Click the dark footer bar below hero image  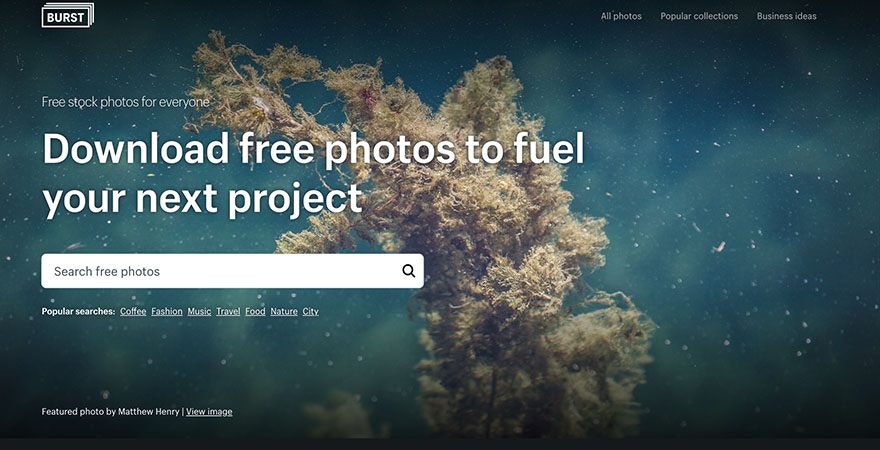(x=440, y=444)
